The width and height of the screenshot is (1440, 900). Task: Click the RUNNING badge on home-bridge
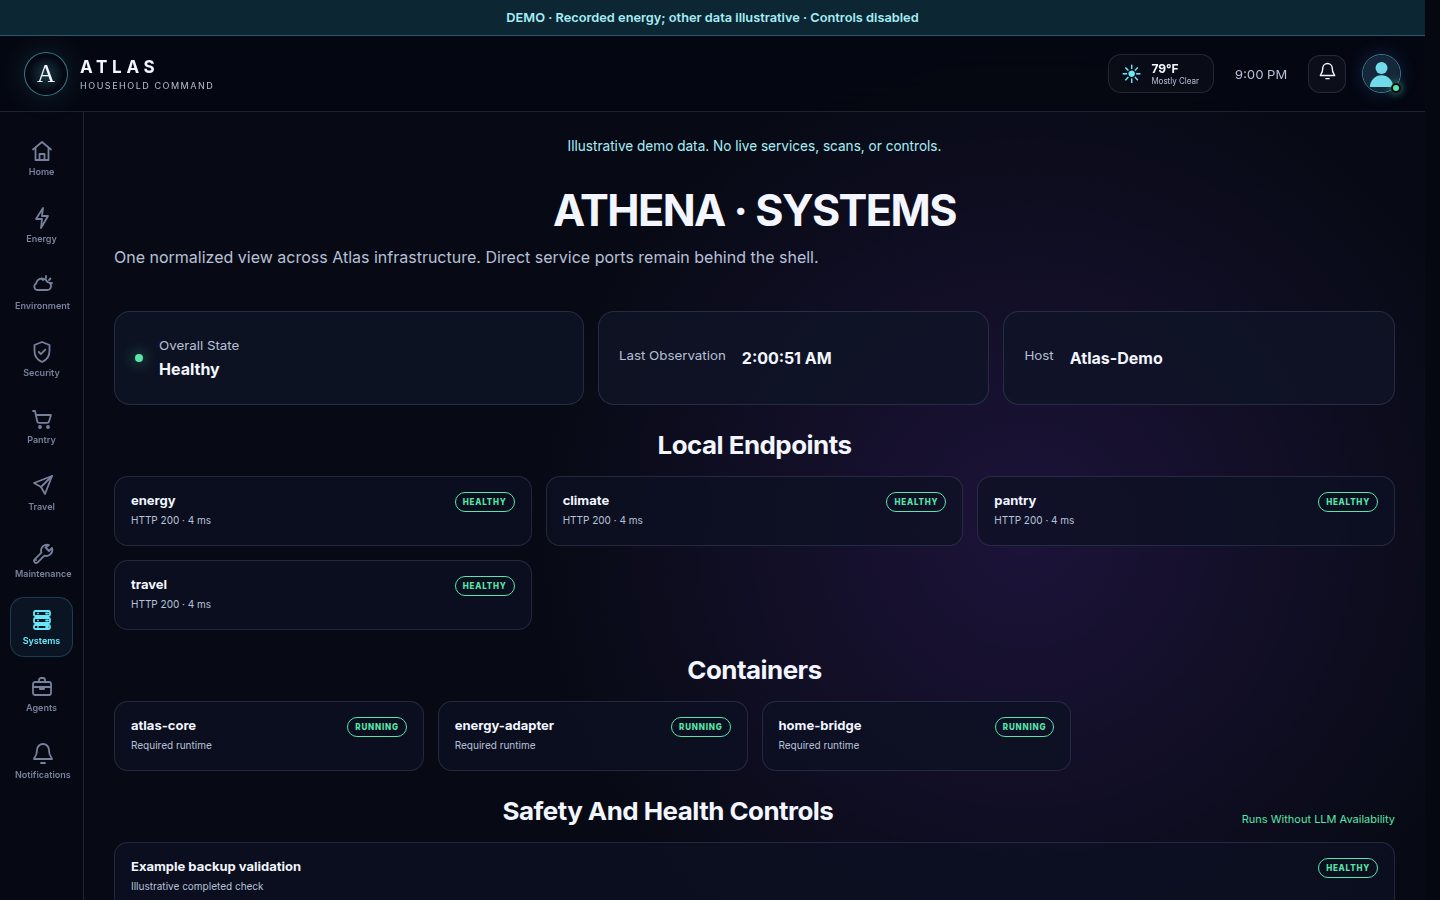tap(1024, 727)
